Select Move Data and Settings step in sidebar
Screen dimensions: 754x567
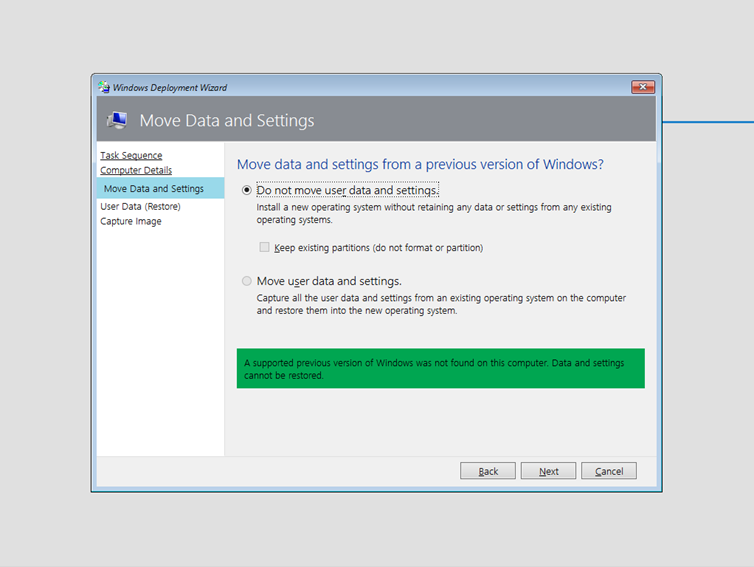coord(160,188)
